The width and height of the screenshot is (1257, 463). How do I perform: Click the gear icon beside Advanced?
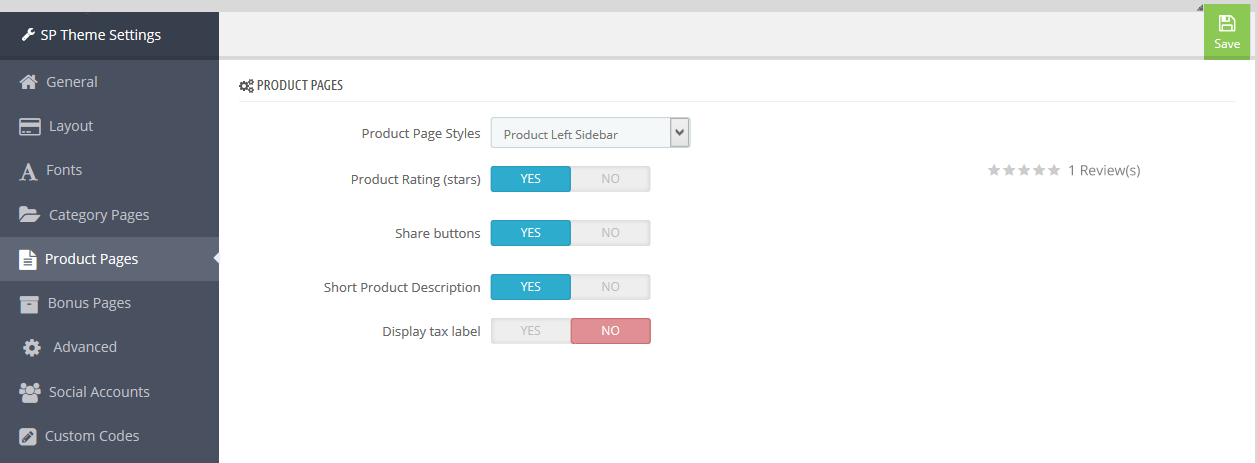(x=32, y=347)
